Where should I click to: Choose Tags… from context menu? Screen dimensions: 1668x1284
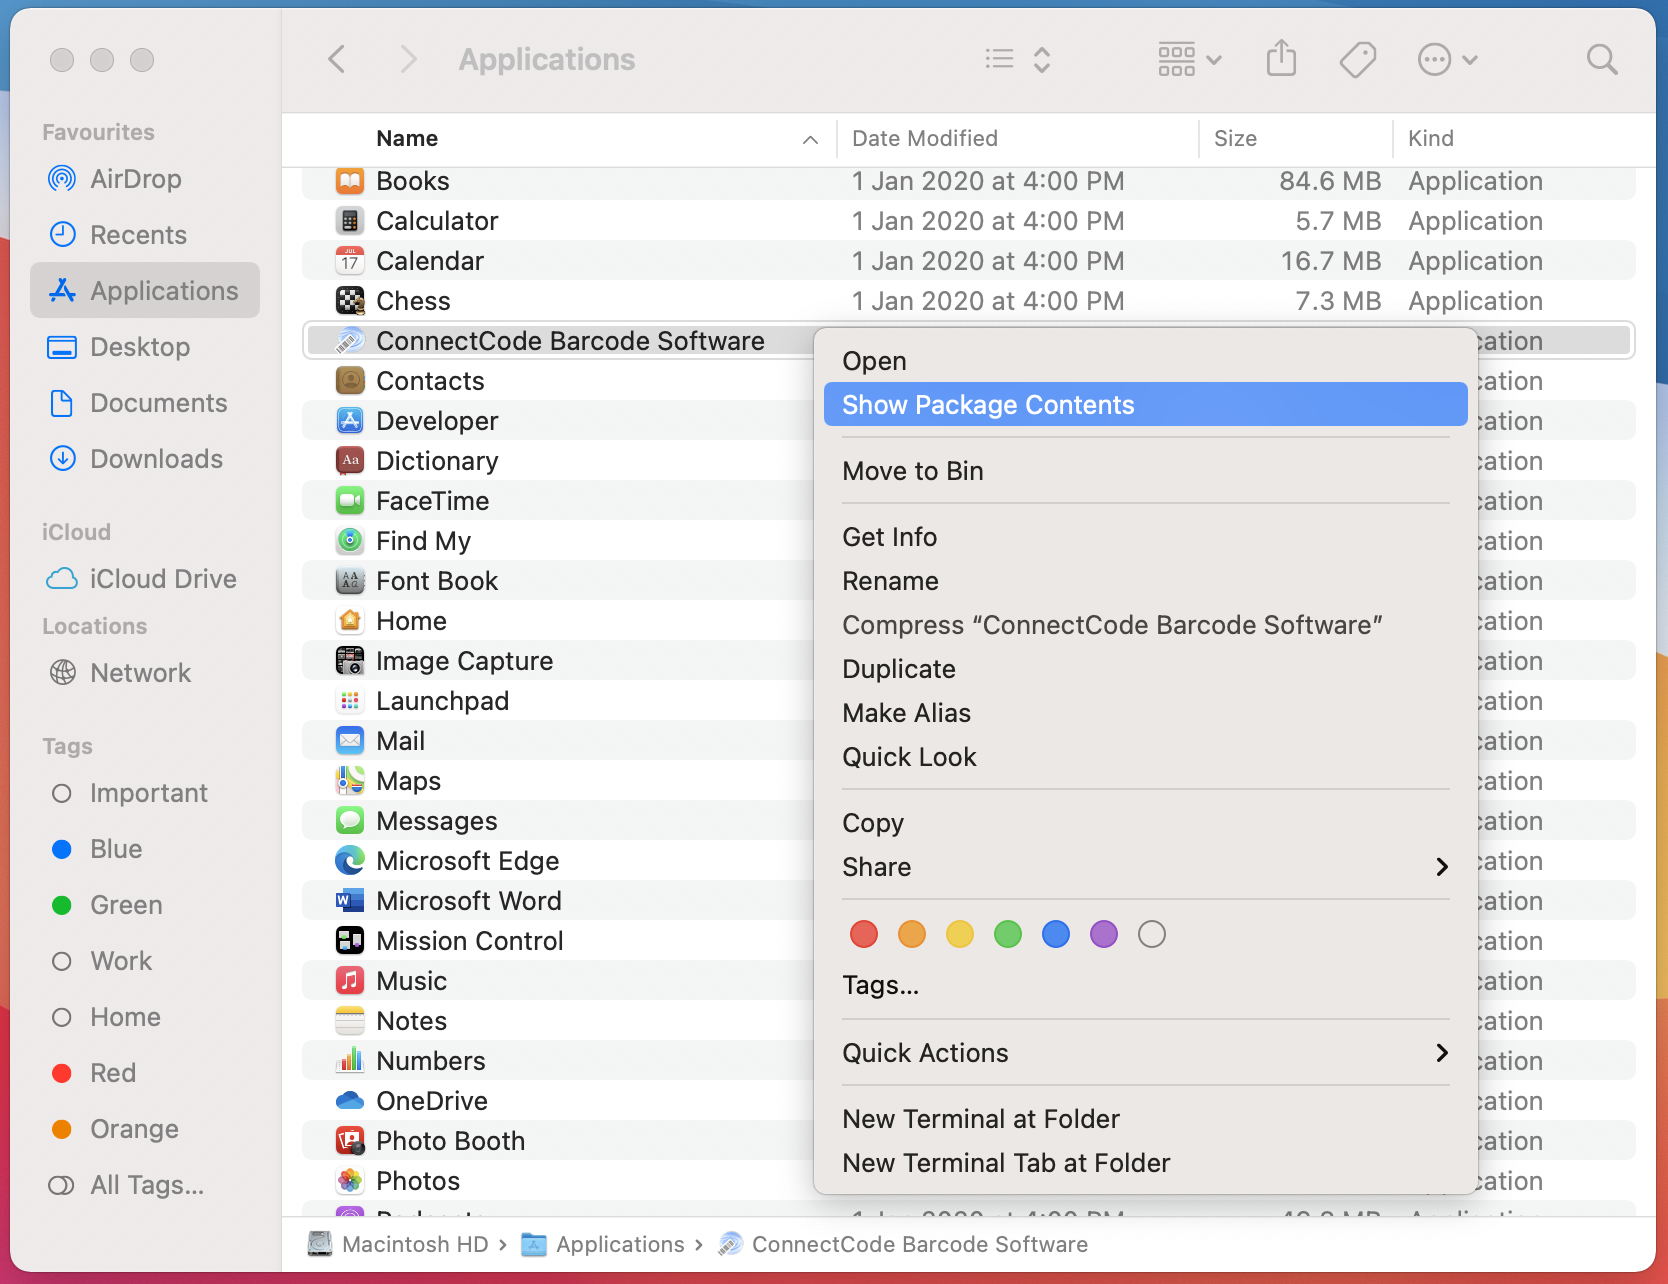[1145, 985]
